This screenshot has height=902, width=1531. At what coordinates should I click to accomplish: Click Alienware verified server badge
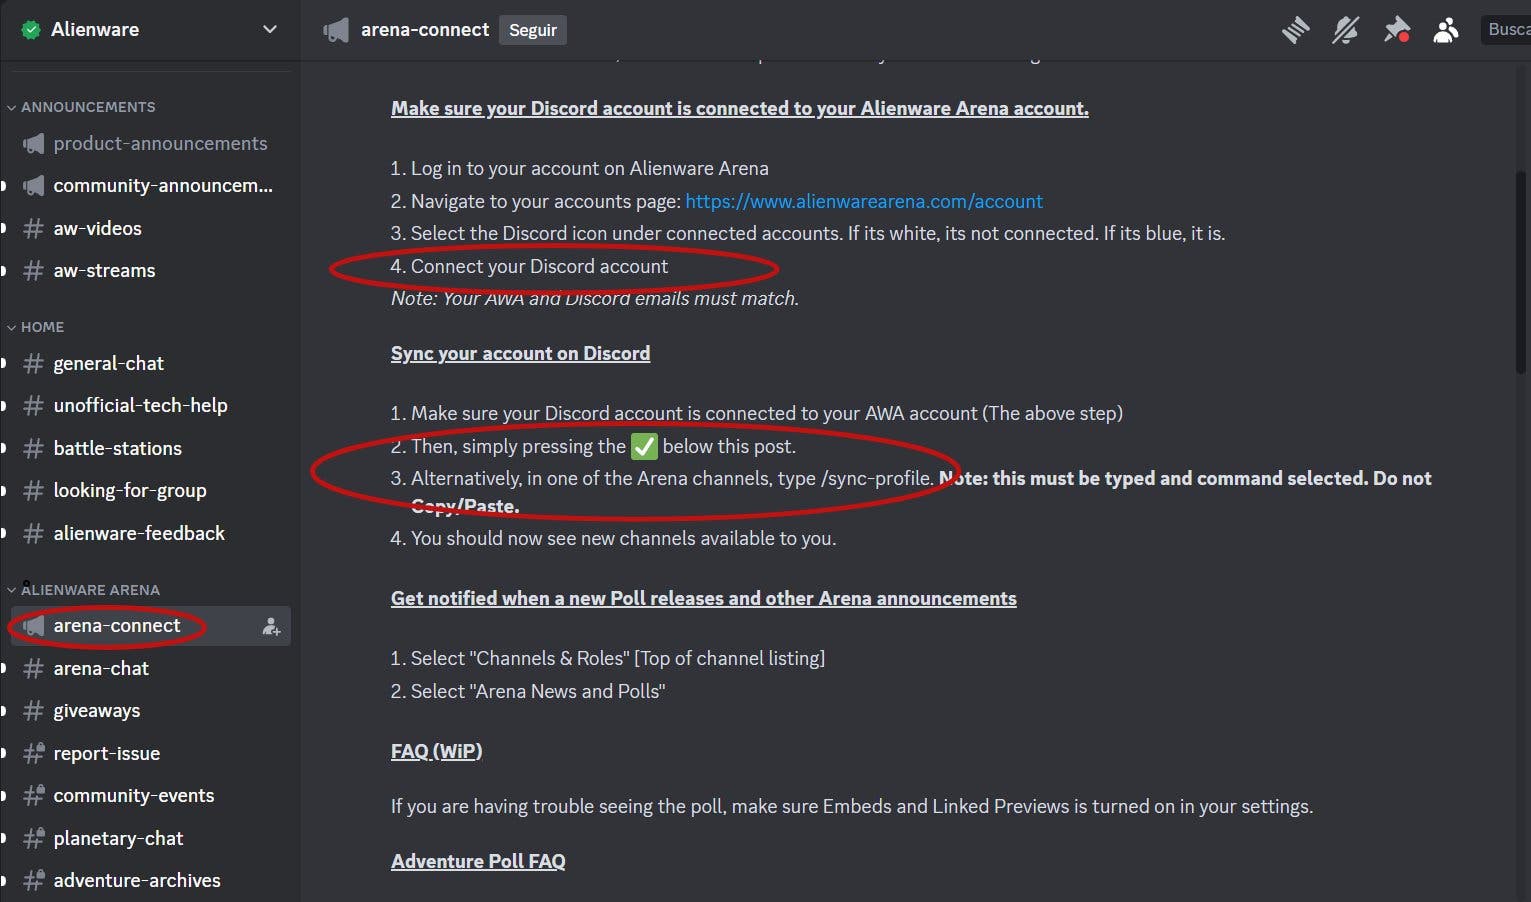(31, 29)
